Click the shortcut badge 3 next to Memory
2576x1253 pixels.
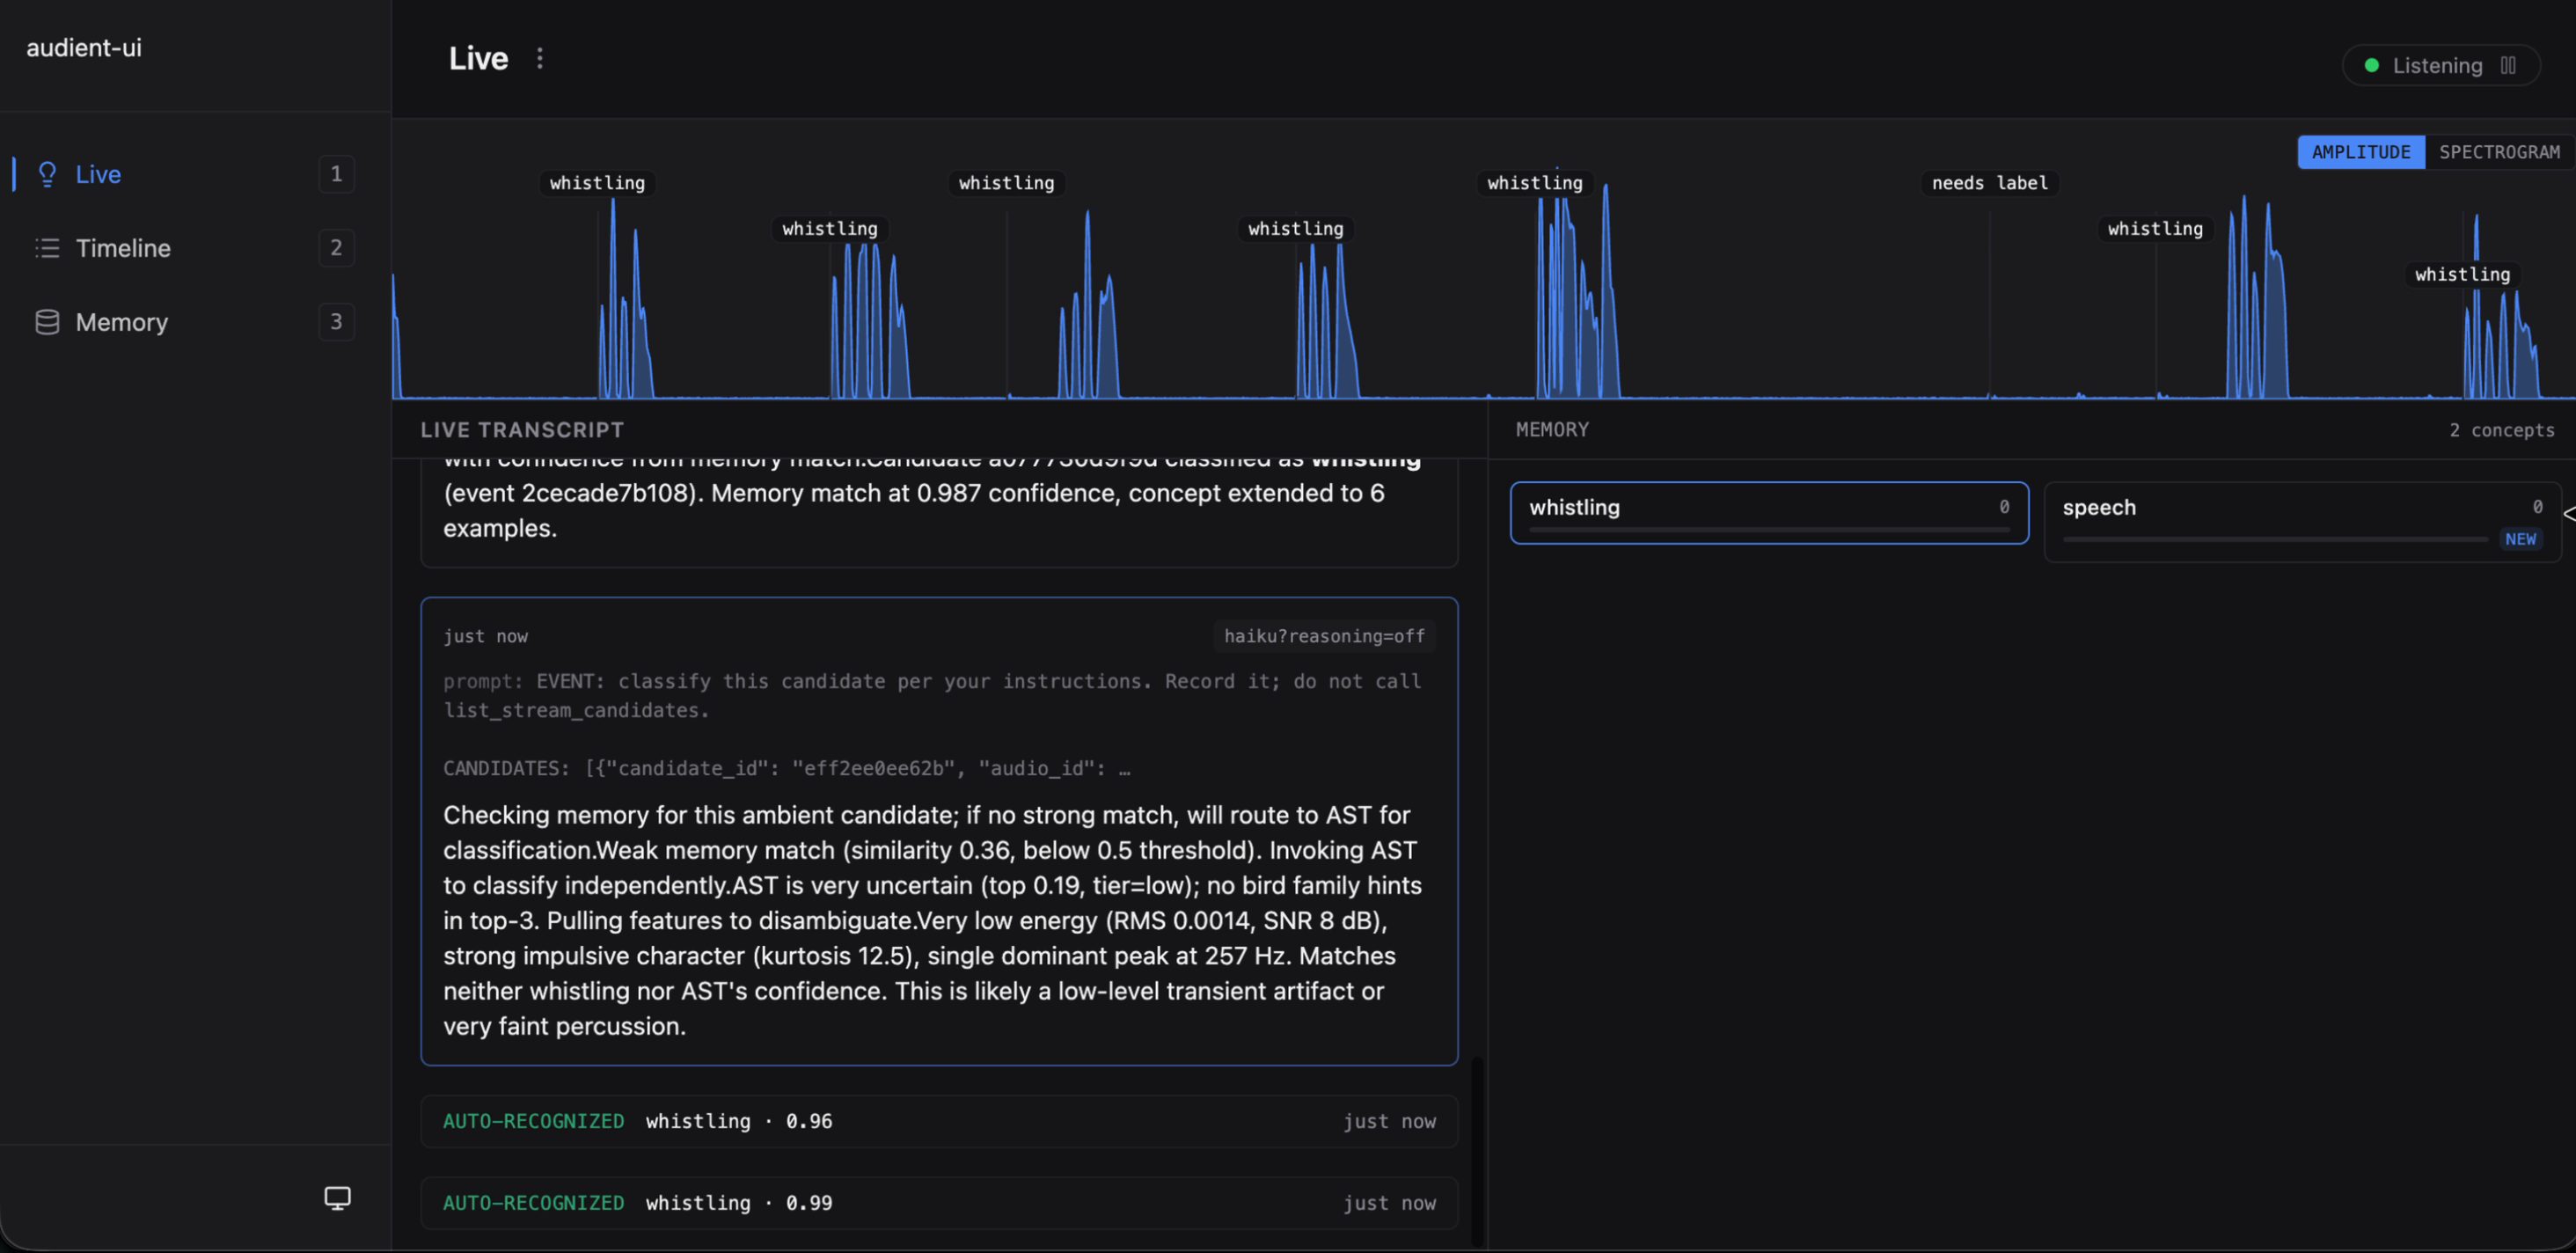[336, 322]
